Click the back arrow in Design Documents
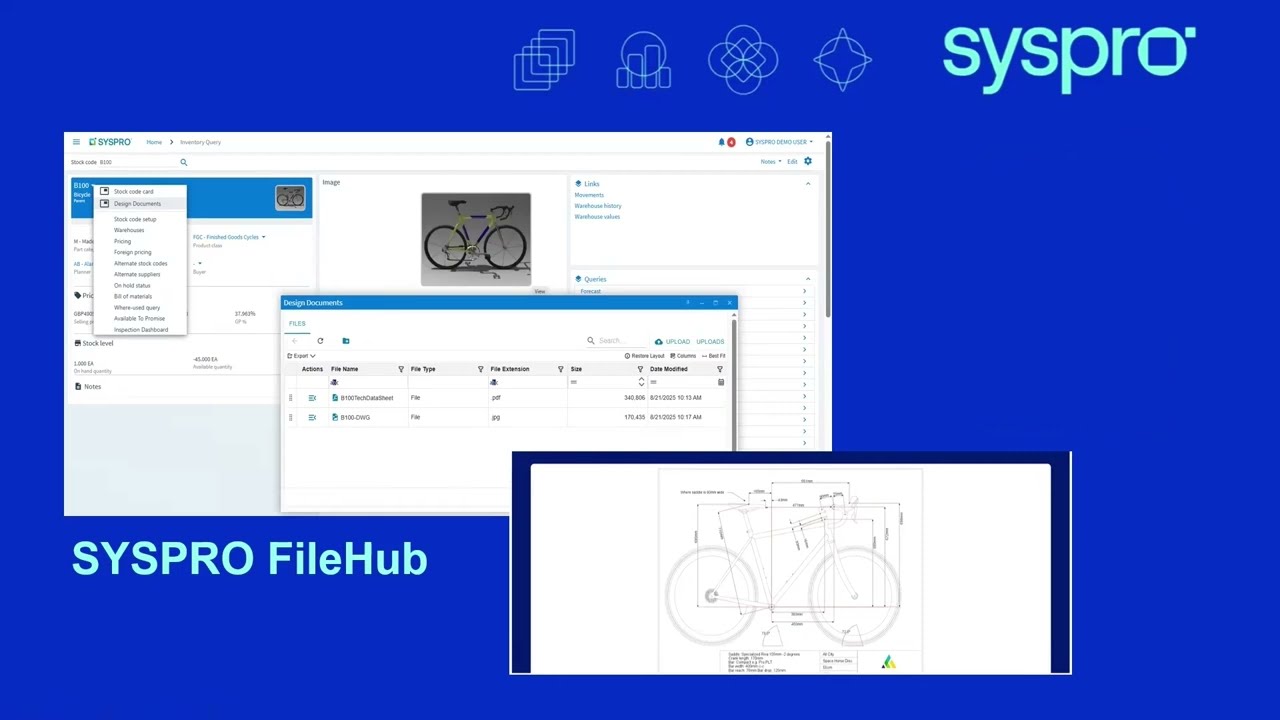1280x720 pixels. 295,341
